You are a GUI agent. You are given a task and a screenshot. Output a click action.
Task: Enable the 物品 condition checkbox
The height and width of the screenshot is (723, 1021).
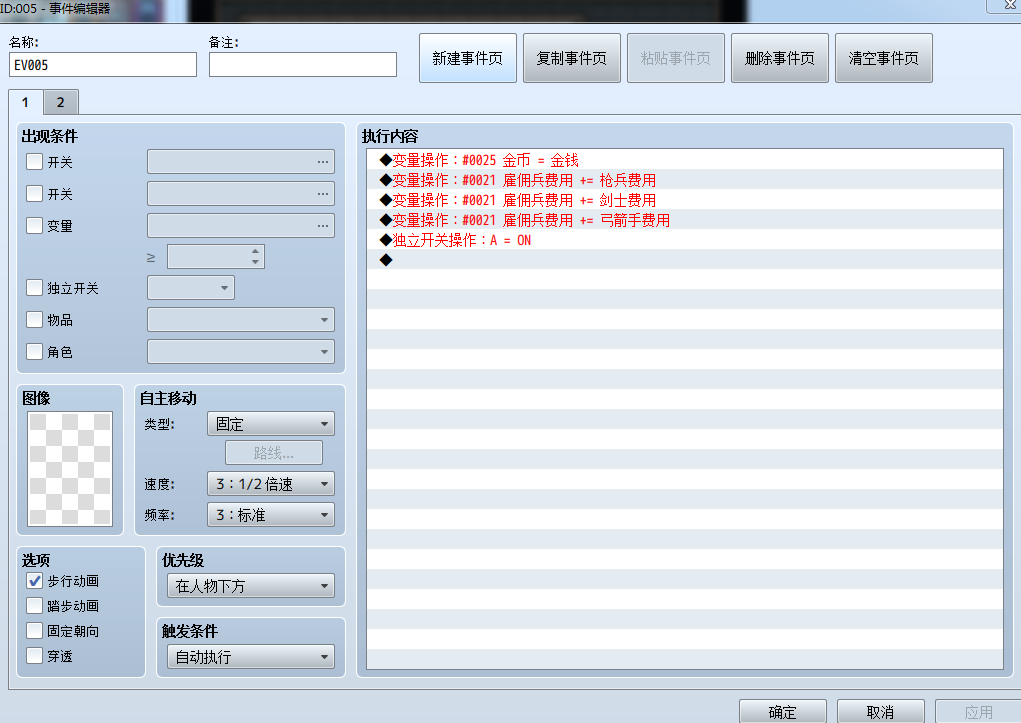tap(35, 319)
